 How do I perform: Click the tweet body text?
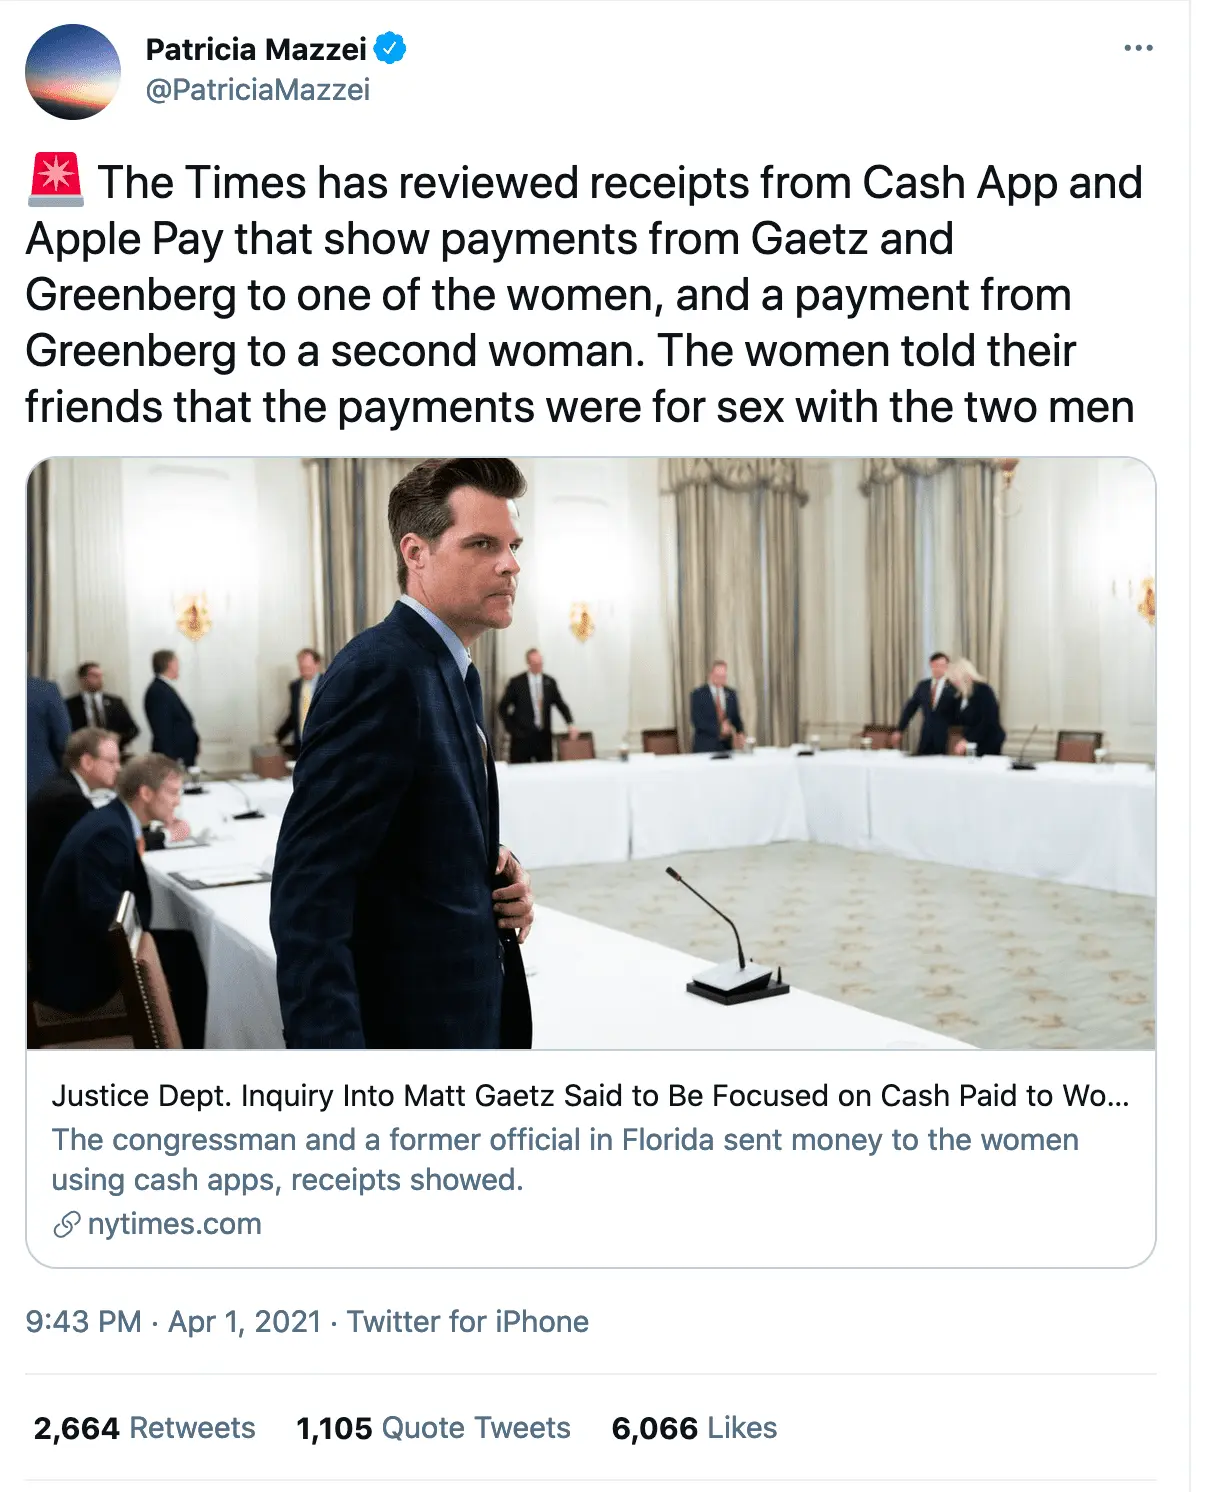coord(585,293)
